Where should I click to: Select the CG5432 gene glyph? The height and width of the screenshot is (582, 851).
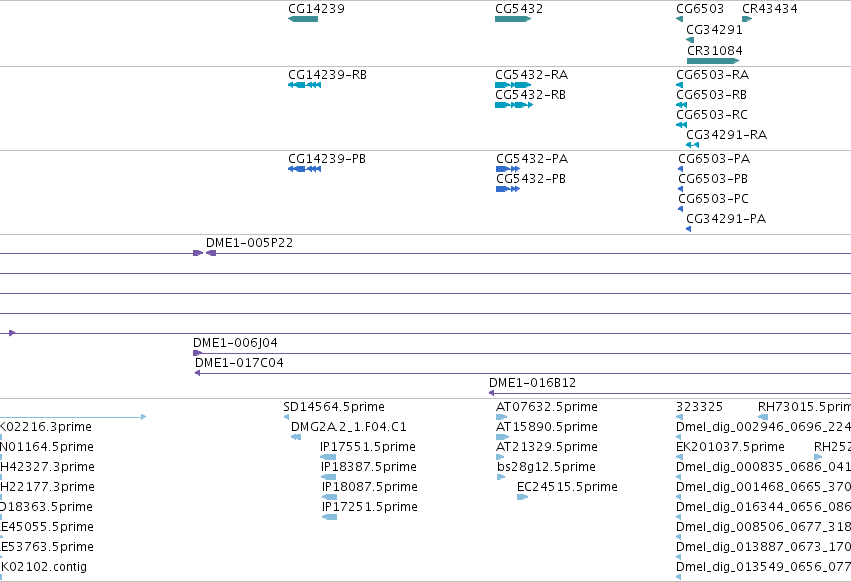513,19
